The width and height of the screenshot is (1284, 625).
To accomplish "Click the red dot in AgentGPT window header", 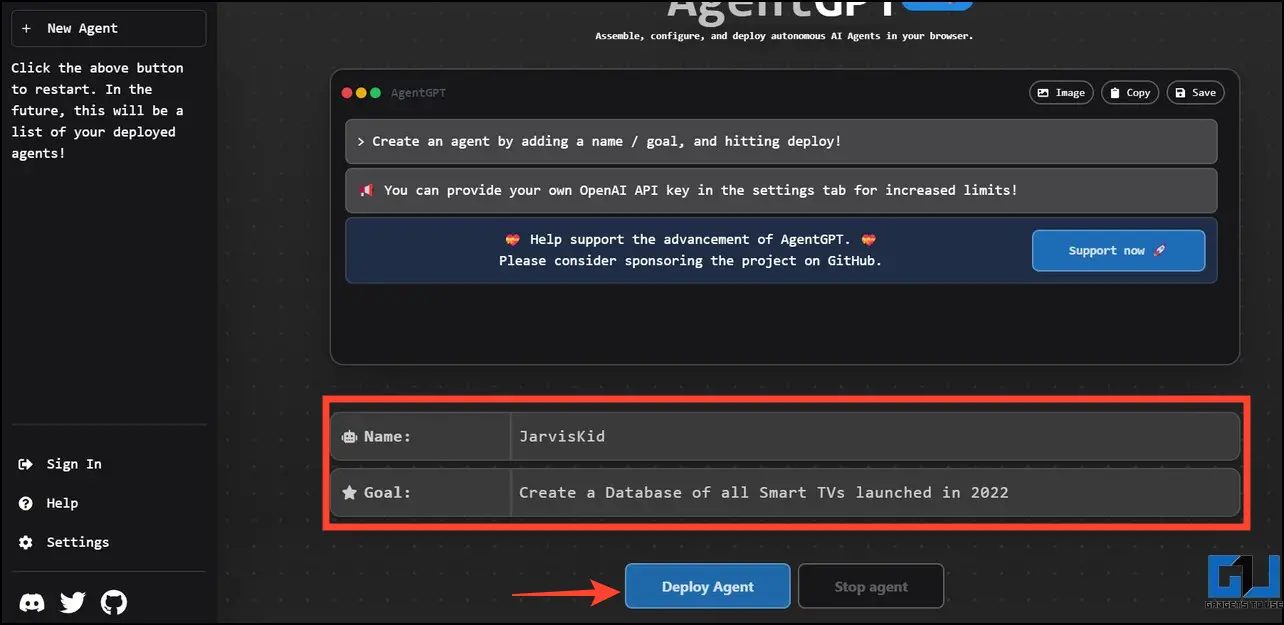I will 347,93.
